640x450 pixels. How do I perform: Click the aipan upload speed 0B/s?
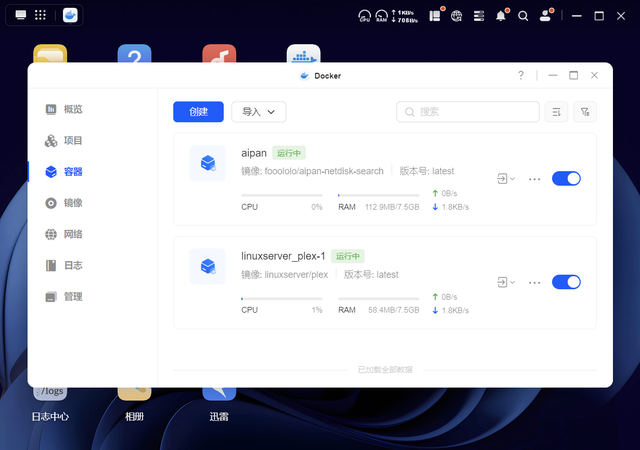point(445,193)
